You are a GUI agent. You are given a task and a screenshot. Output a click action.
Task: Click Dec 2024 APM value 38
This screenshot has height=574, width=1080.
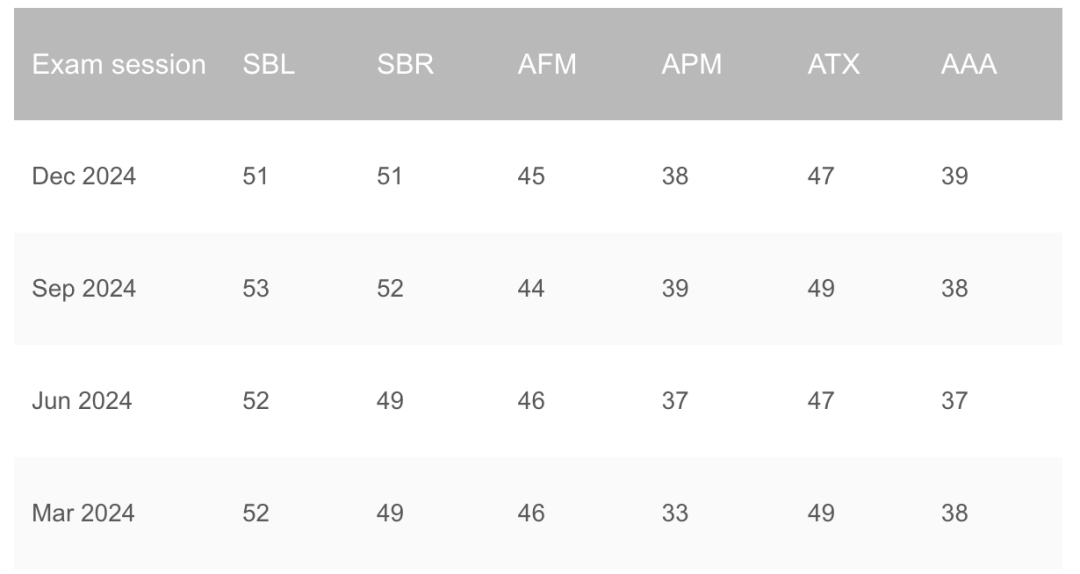(x=675, y=176)
